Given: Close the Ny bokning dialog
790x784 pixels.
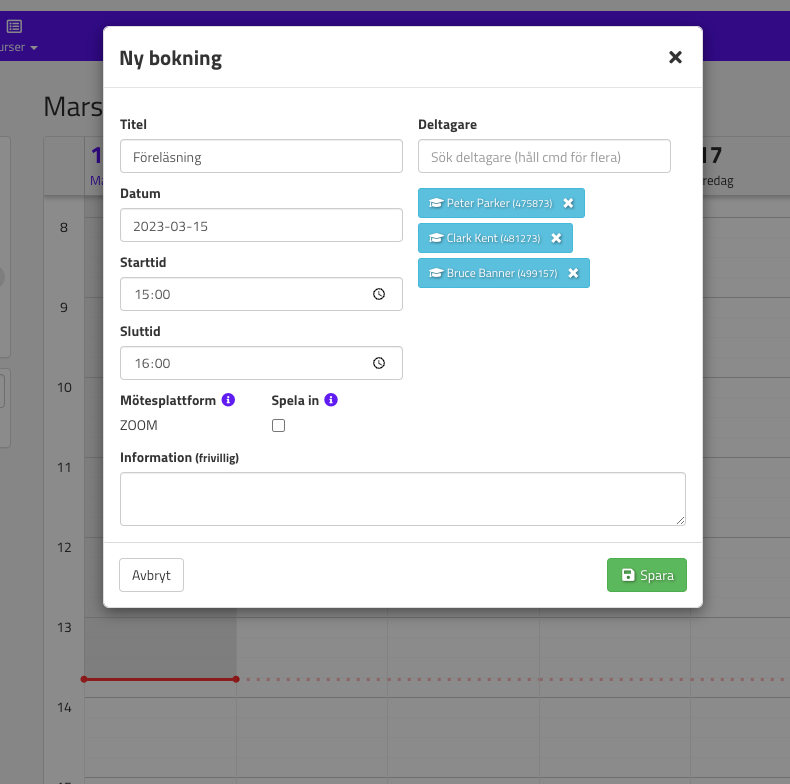Looking at the screenshot, I should click(675, 58).
